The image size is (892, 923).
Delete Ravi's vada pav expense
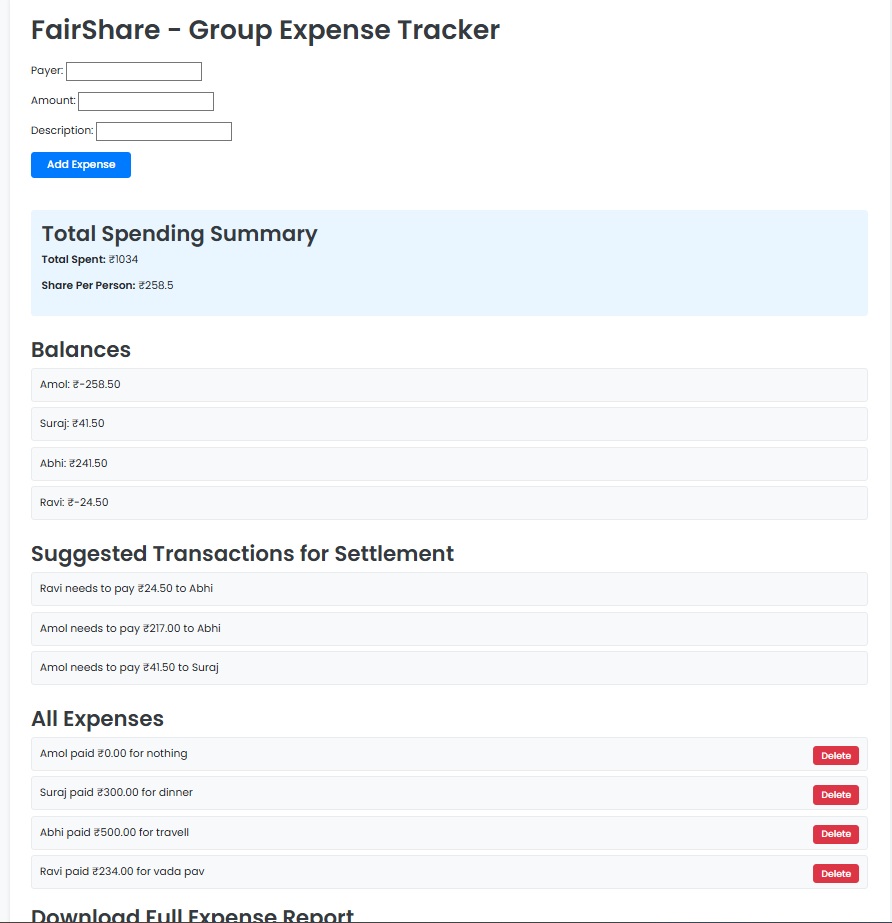[x=836, y=872]
